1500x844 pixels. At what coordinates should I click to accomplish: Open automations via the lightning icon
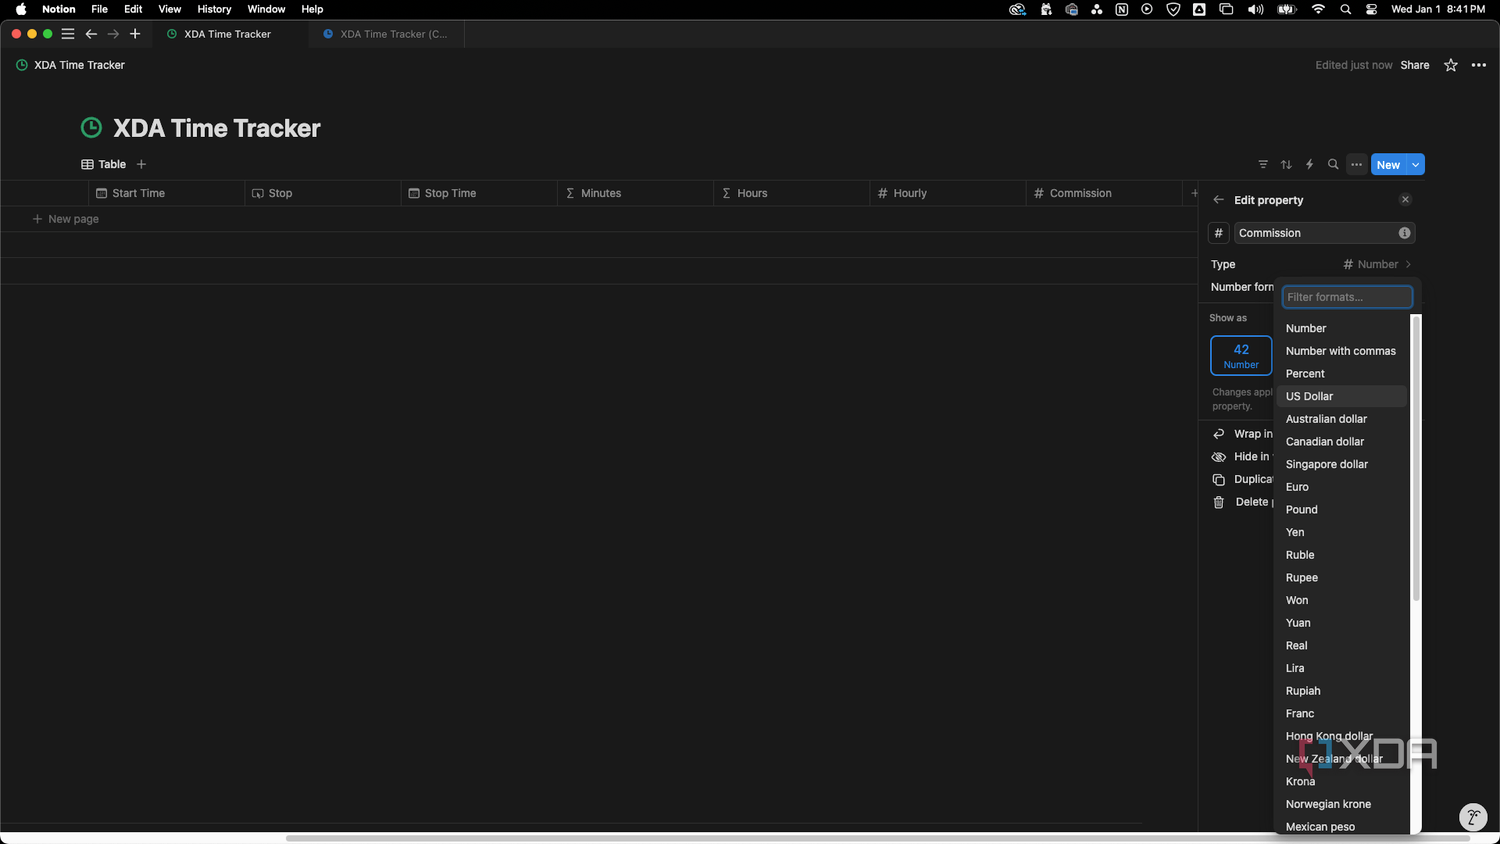(1309, 165)
